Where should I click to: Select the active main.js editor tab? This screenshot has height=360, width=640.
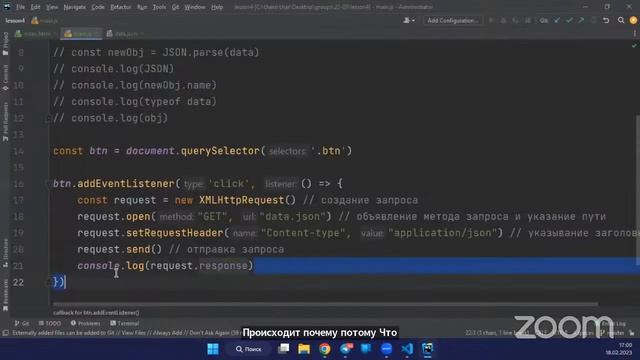[81, 34]
